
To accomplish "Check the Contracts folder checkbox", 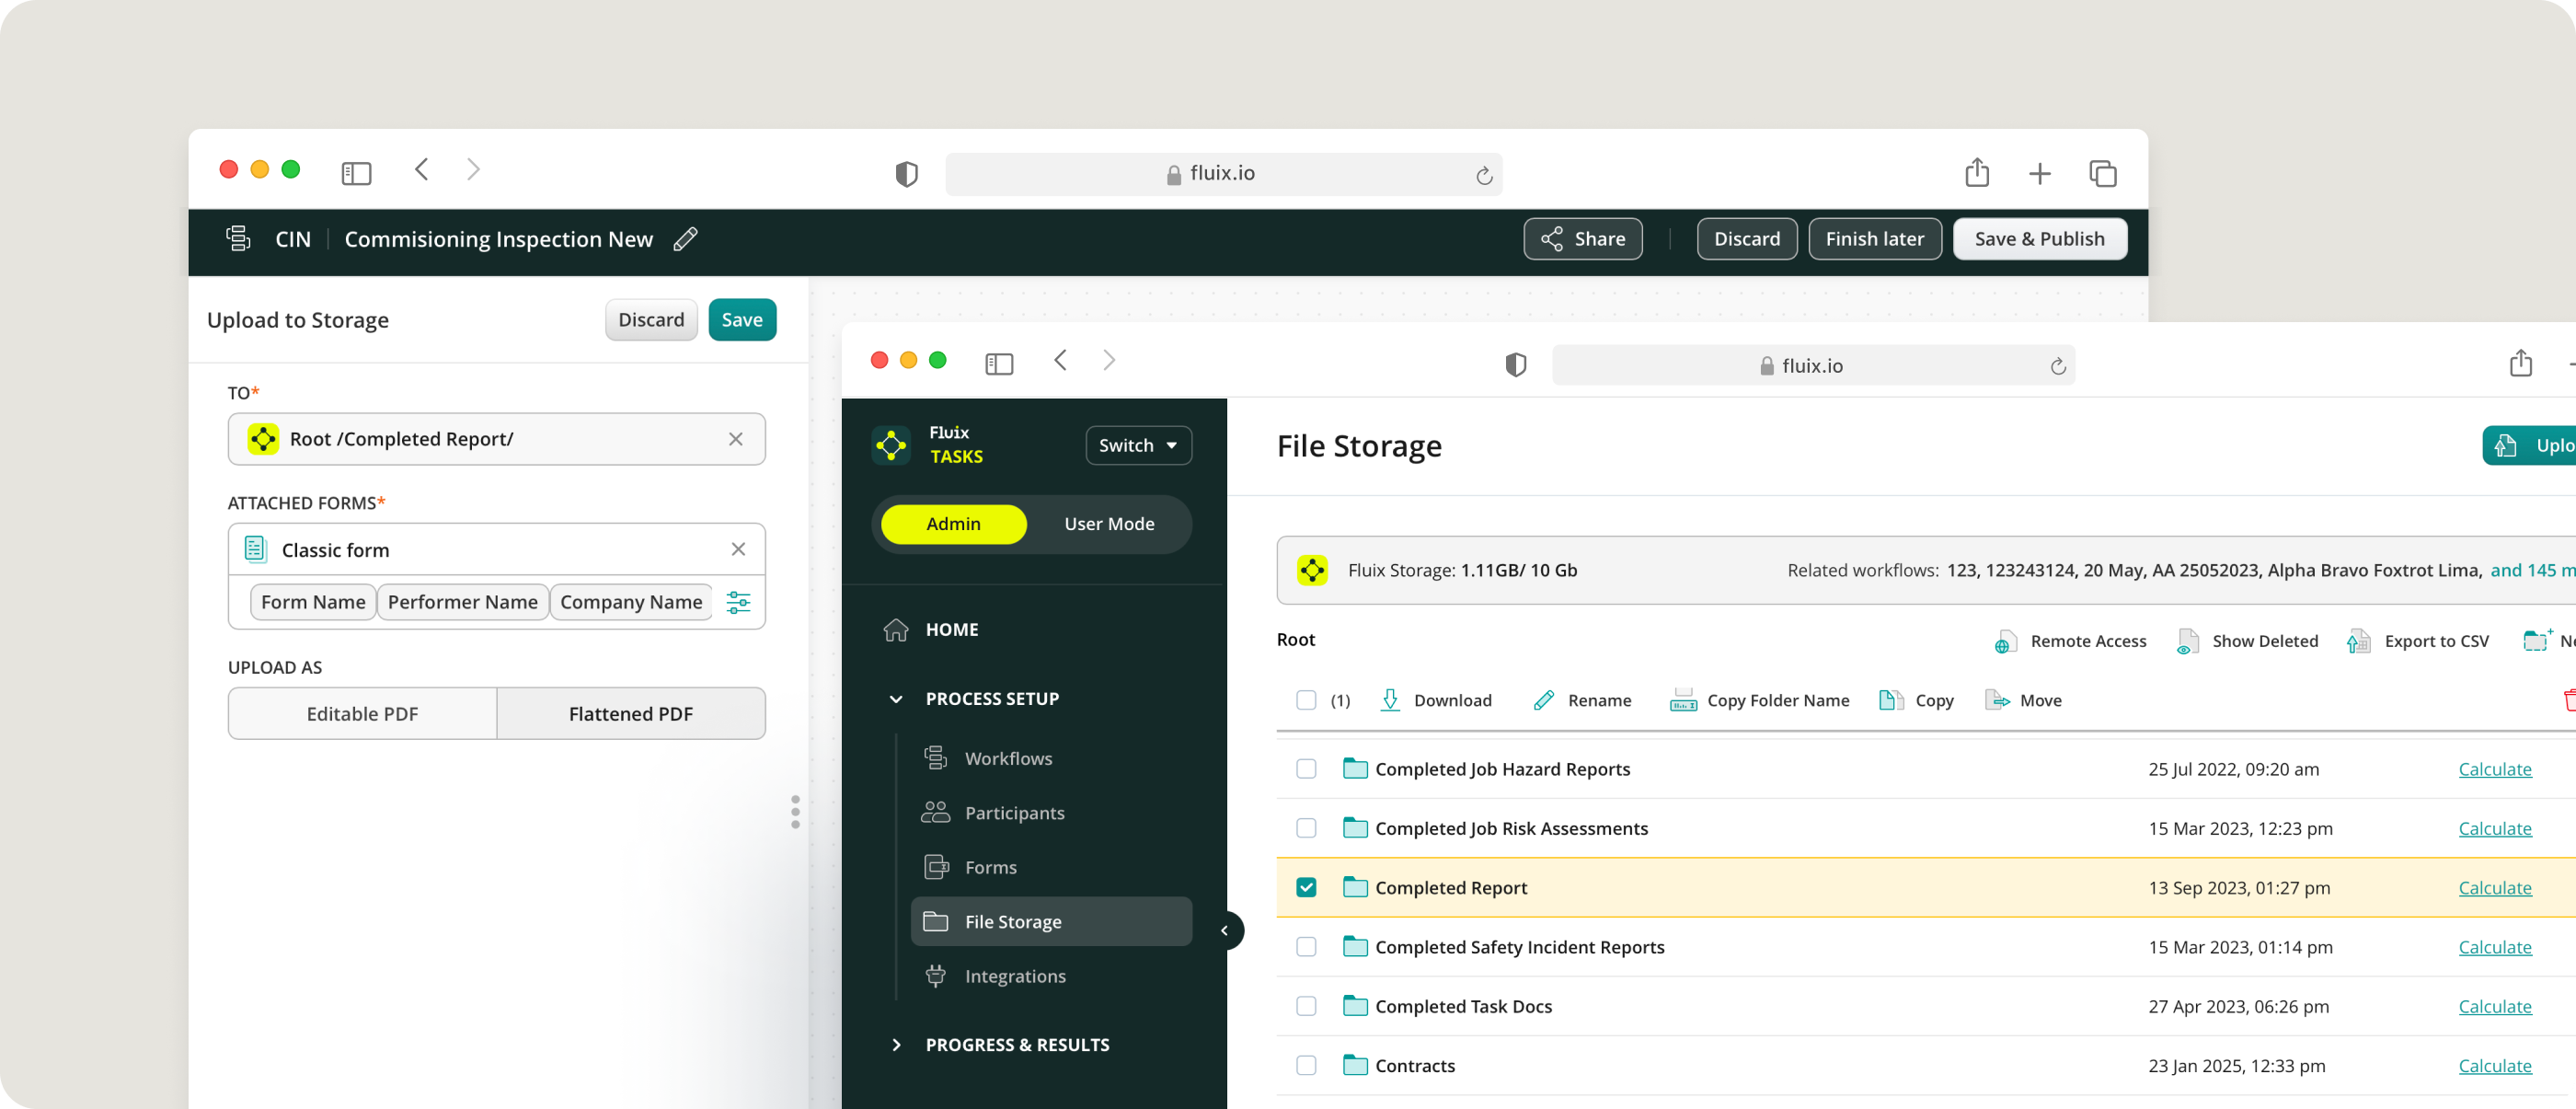I will [x=1306, y=1066].
